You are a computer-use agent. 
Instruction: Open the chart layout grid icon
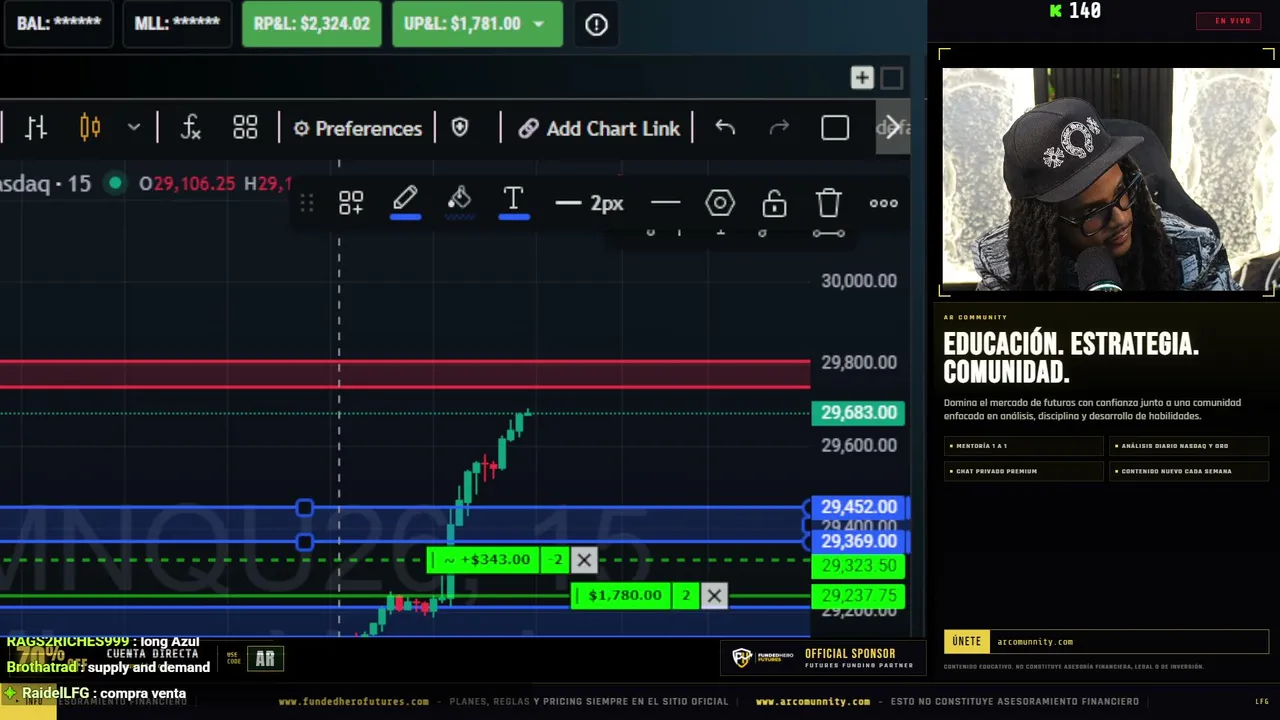tap(245, 128)
